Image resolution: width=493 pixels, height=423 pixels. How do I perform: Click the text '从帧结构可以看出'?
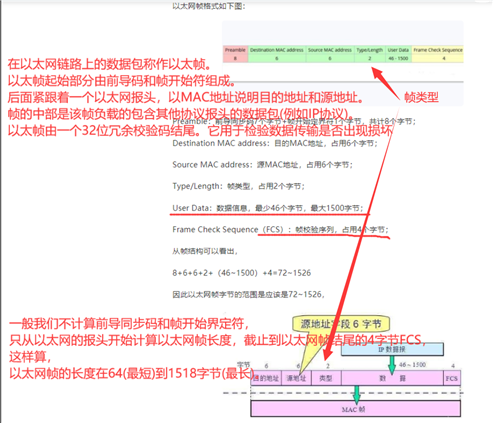coord(205,251)
